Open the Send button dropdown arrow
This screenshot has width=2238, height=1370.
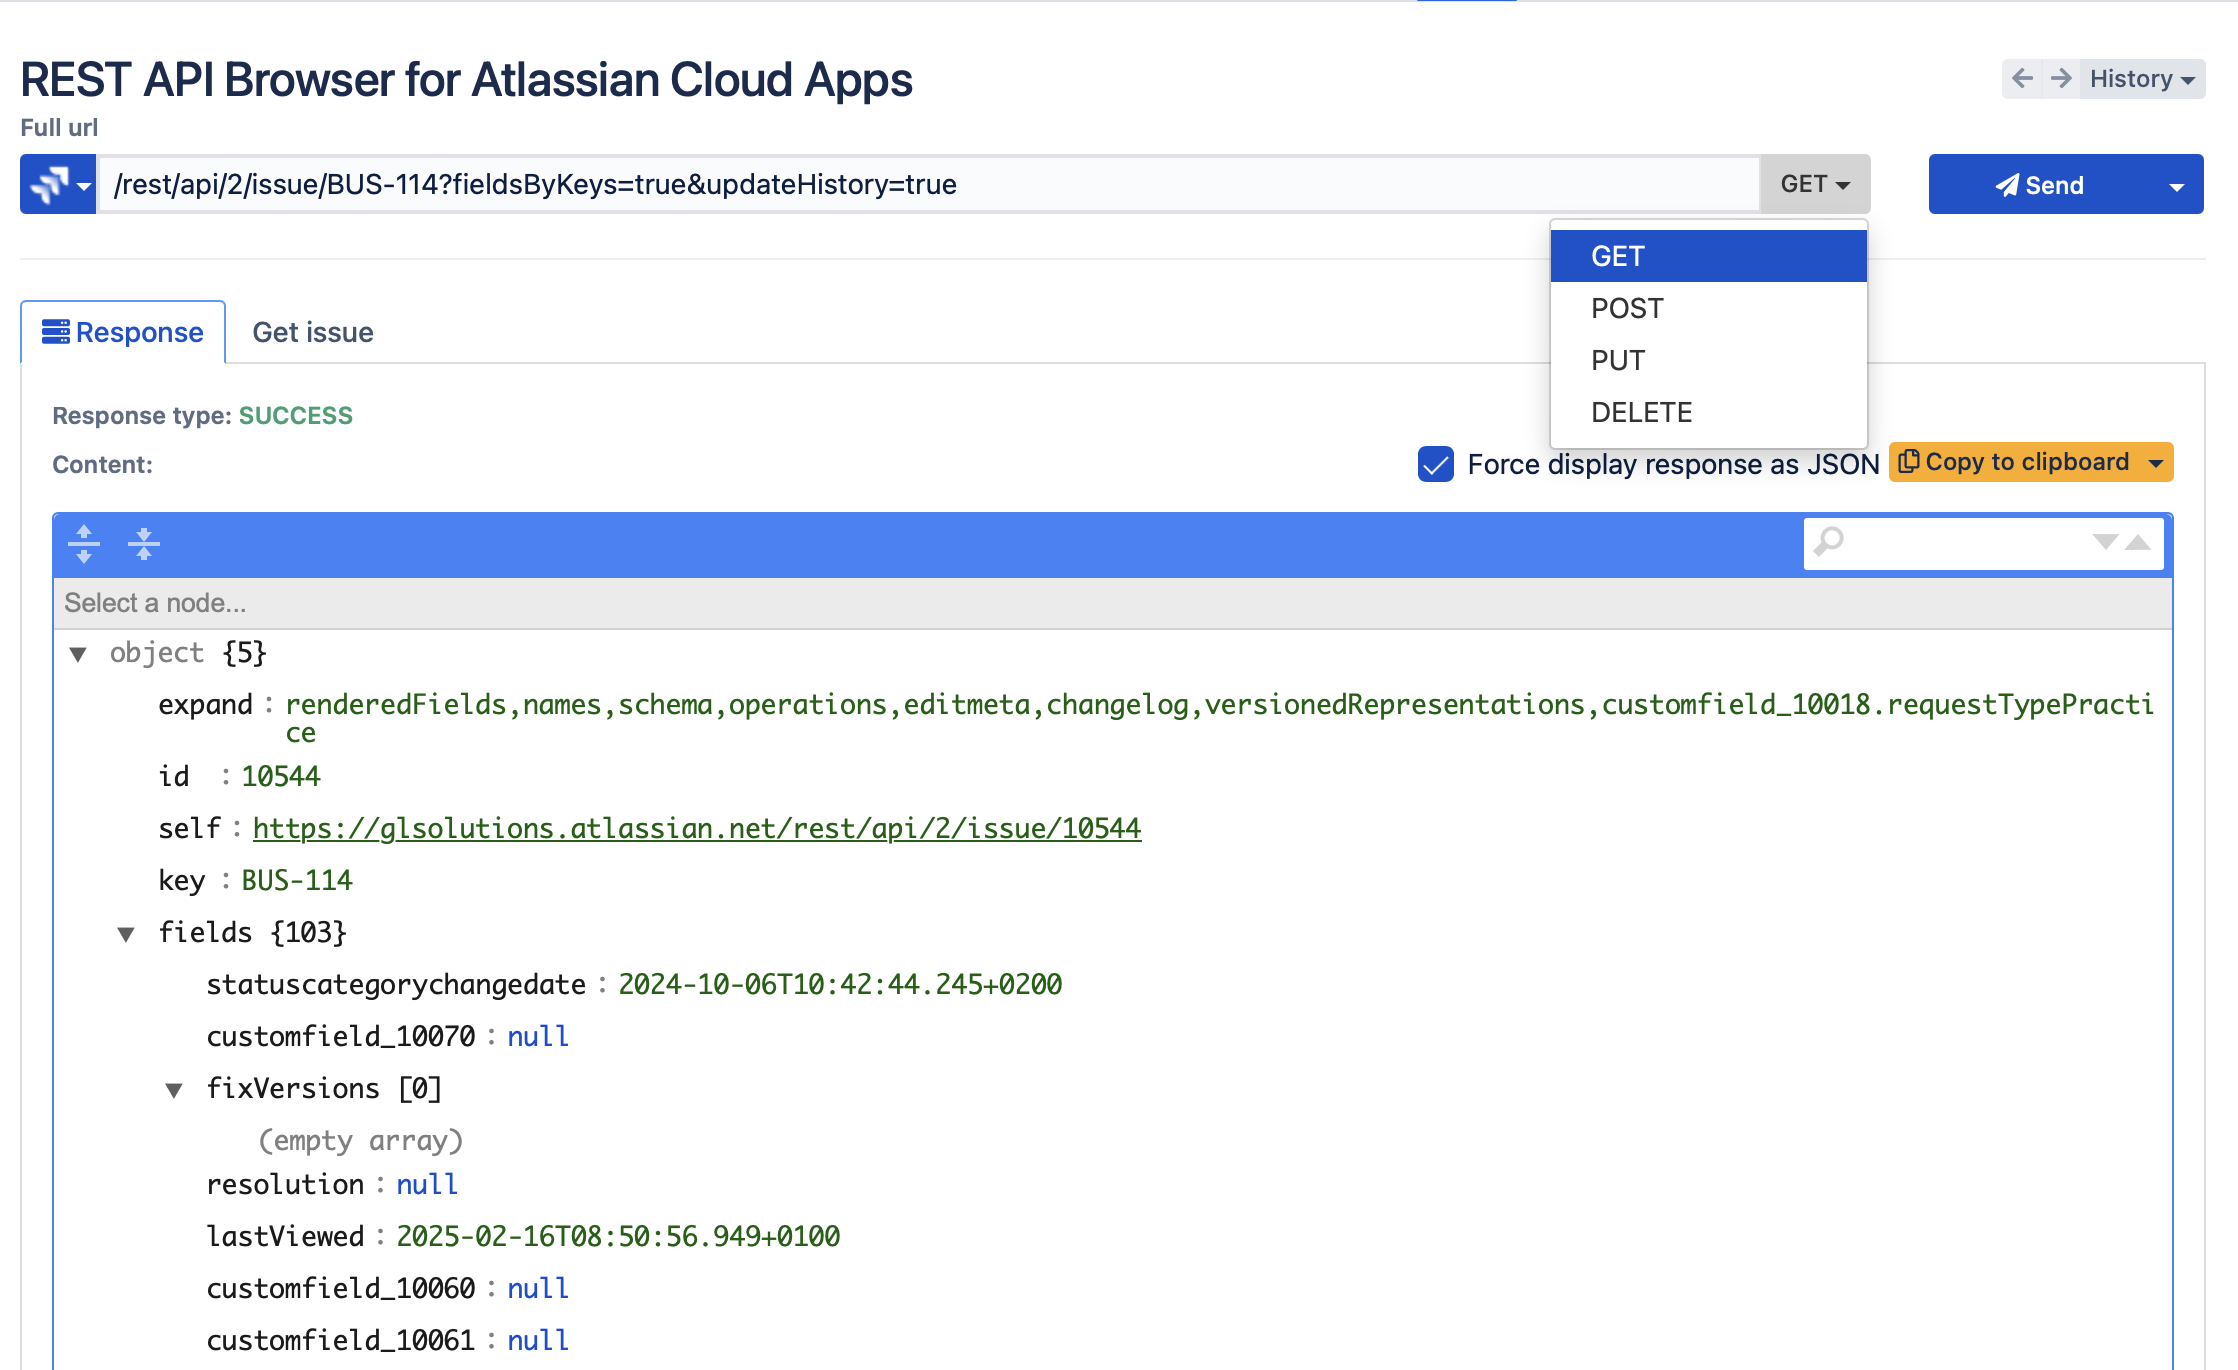pyautogui.click(x=2176, y=186)
